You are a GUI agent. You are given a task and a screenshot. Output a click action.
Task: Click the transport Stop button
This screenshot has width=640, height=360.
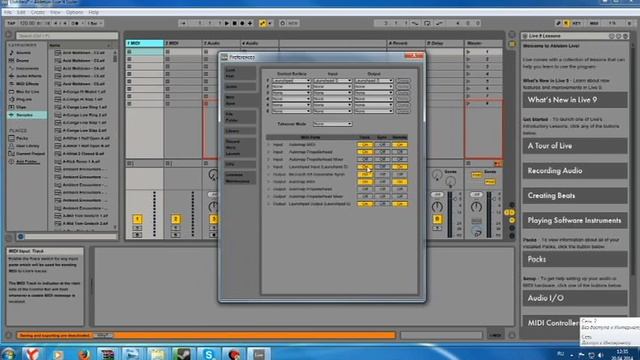(x=235, y=23)
